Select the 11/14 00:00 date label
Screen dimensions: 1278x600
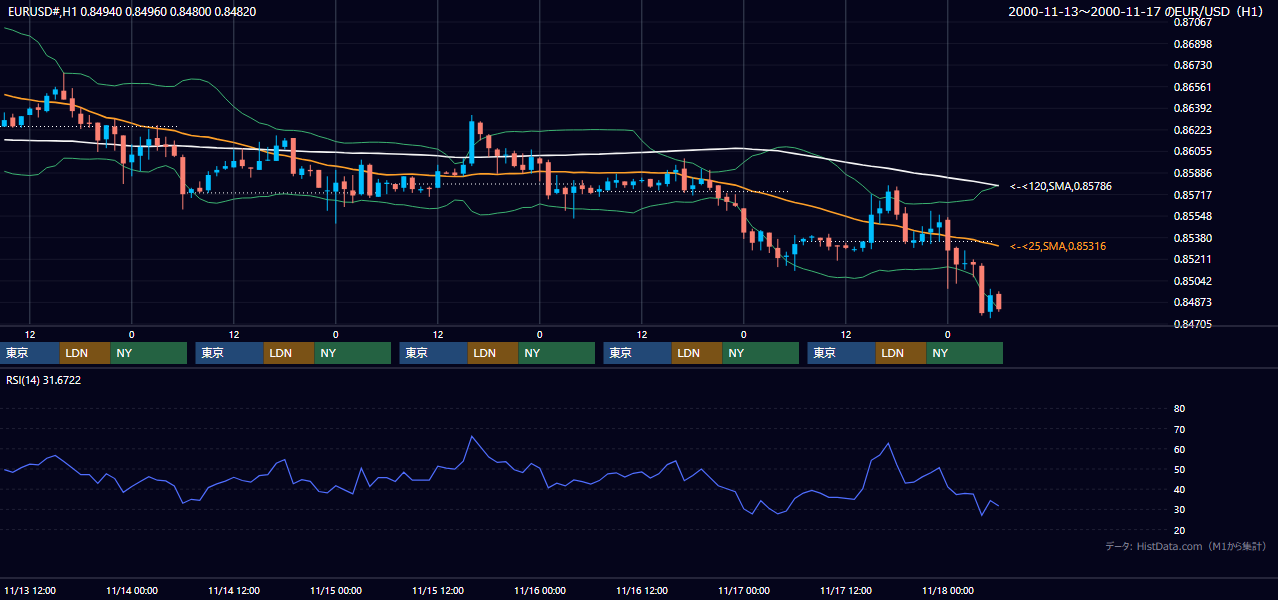pyautogui.click(x=132, y=591)
